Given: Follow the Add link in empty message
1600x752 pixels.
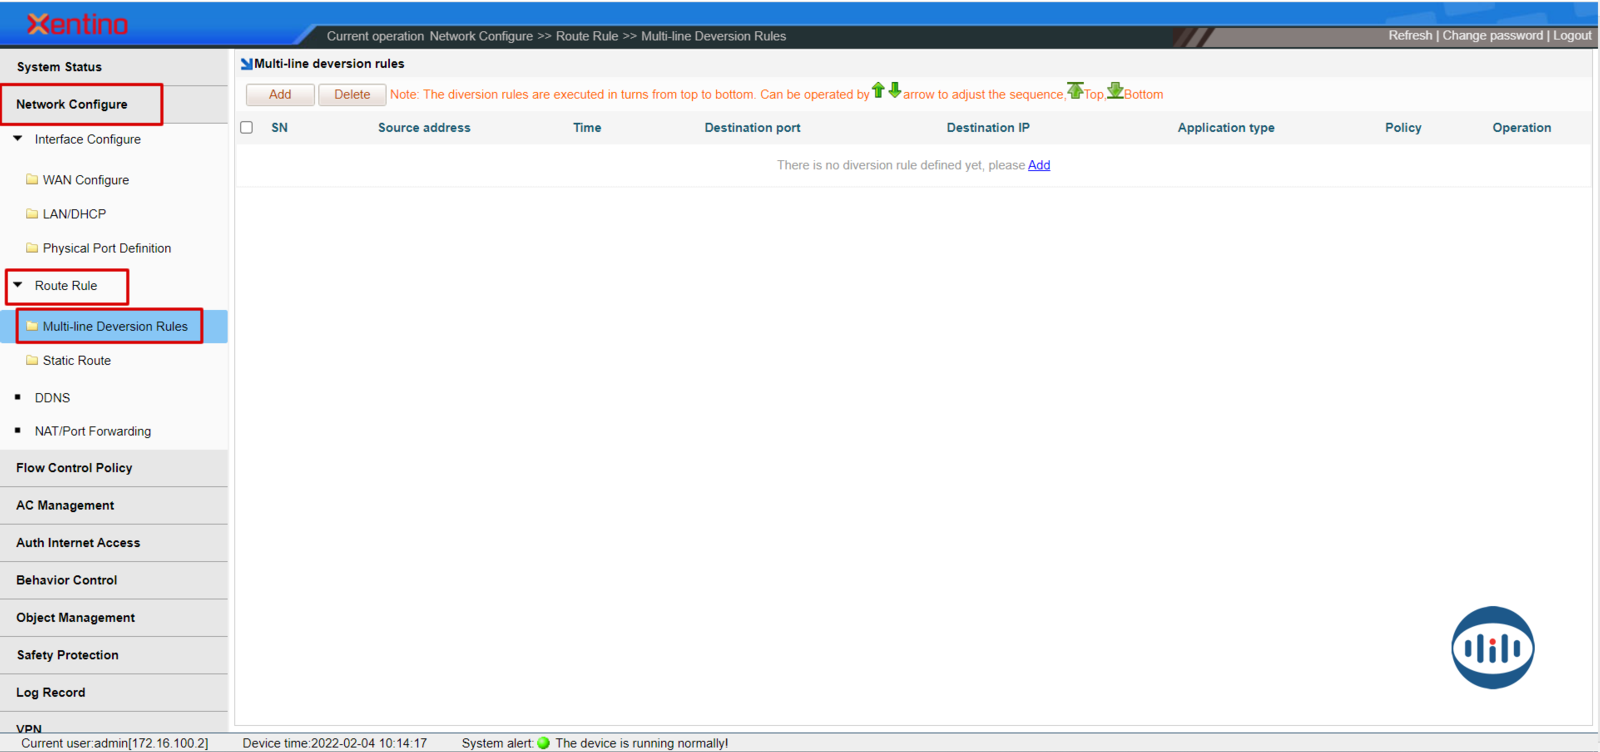Looking at the screenshot, I should click(1039, 165).
